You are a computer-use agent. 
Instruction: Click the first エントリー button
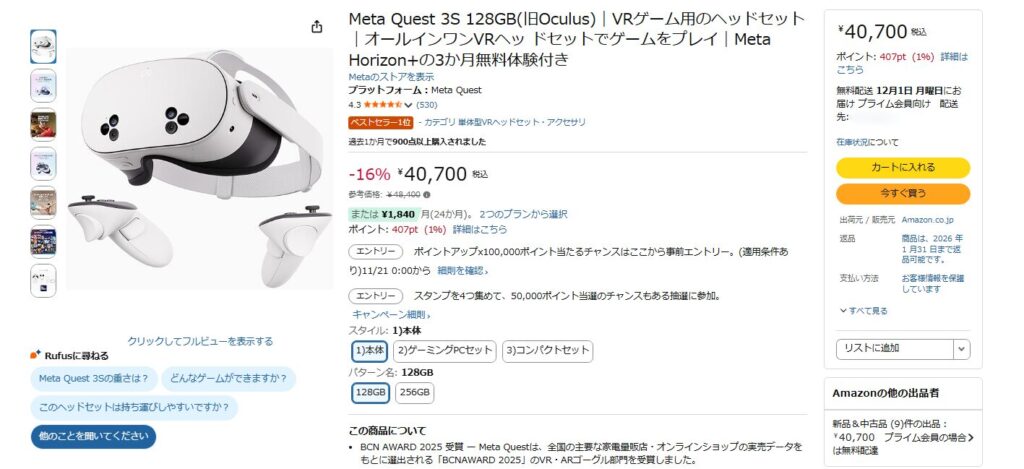376,252
